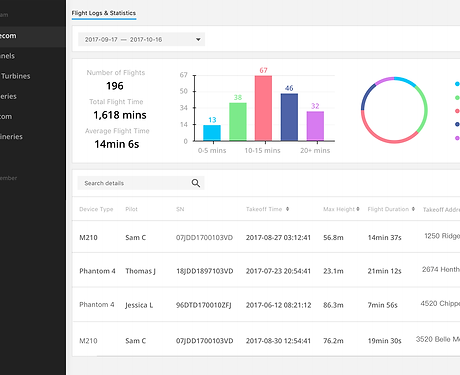Click M210 in the 03:12:41 takeoff row
Screen dimensions: 460x375
point(88,238)
